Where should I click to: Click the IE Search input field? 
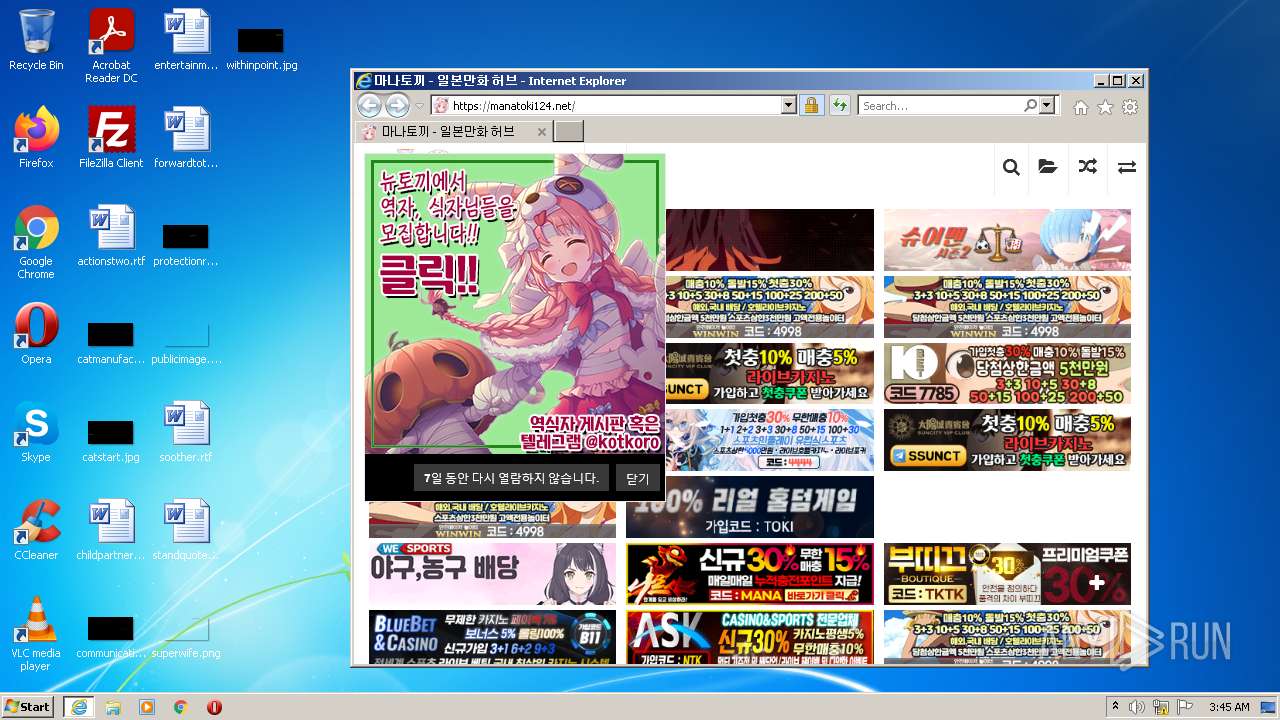click(x=940, y=105)
